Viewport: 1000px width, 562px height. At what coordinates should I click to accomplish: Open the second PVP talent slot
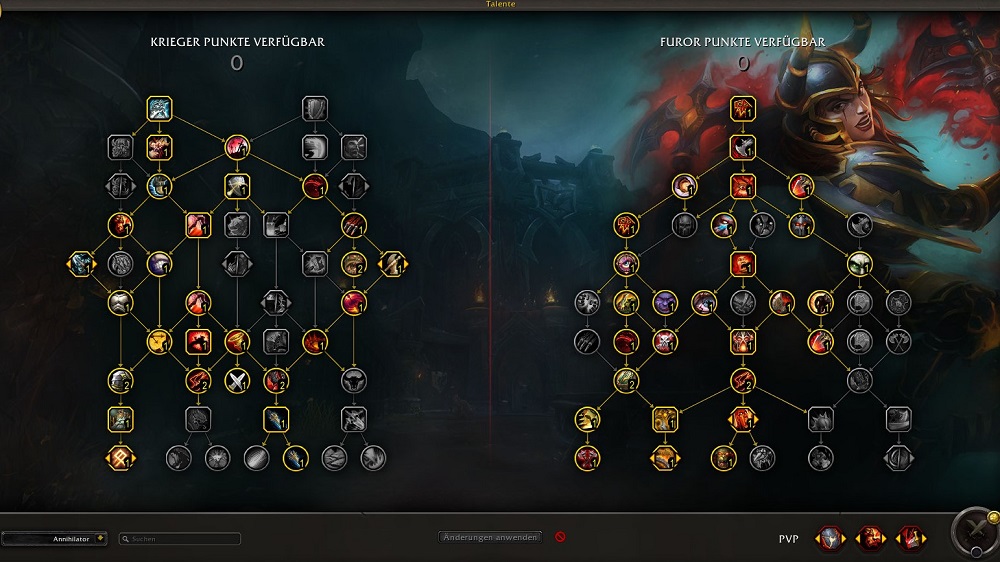(x=871, y=538)
